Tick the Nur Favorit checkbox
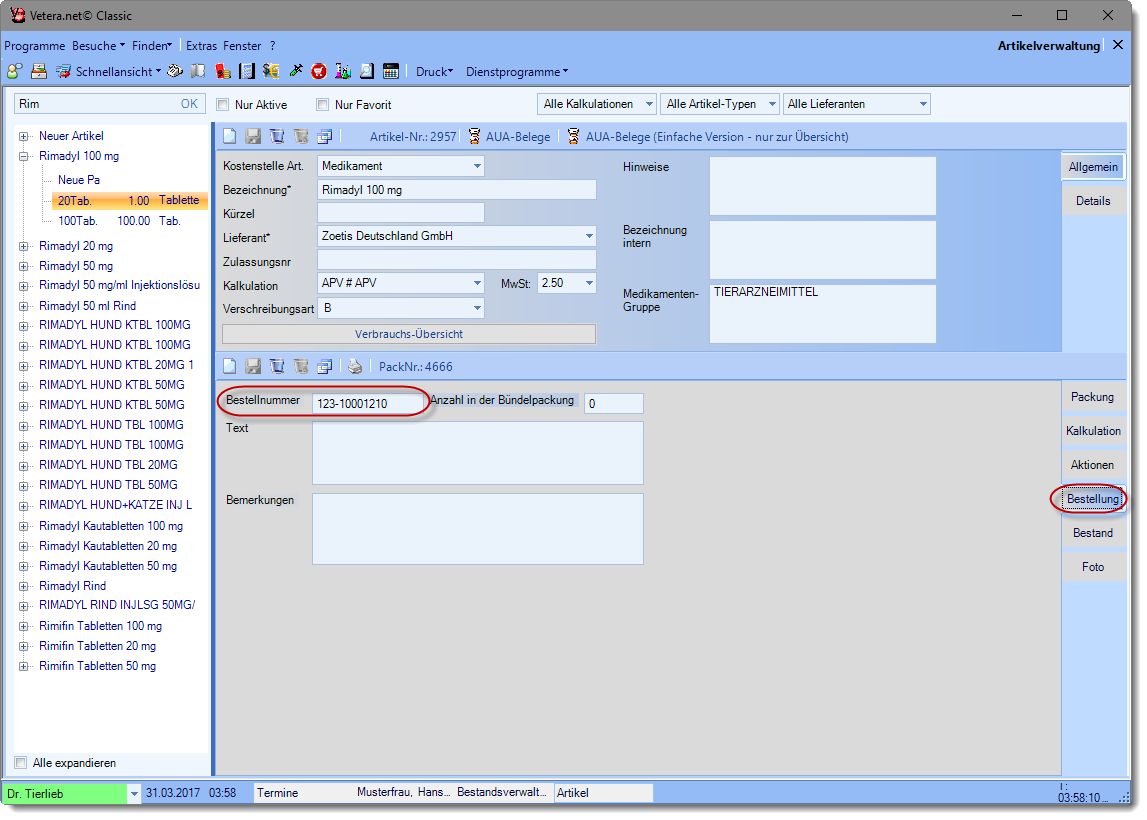1147x820 pixels. coord(323,105)
